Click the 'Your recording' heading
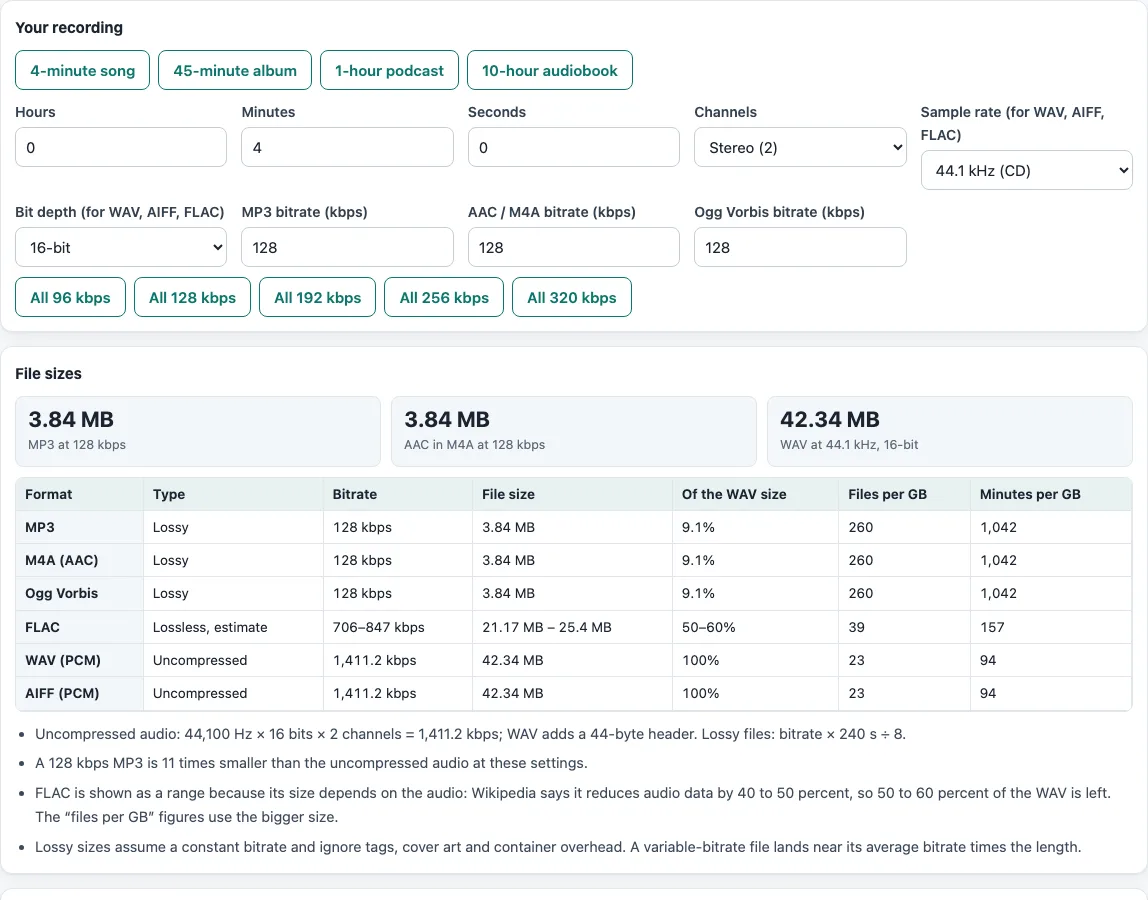The image size is (1148, 900). click(69, 27)
